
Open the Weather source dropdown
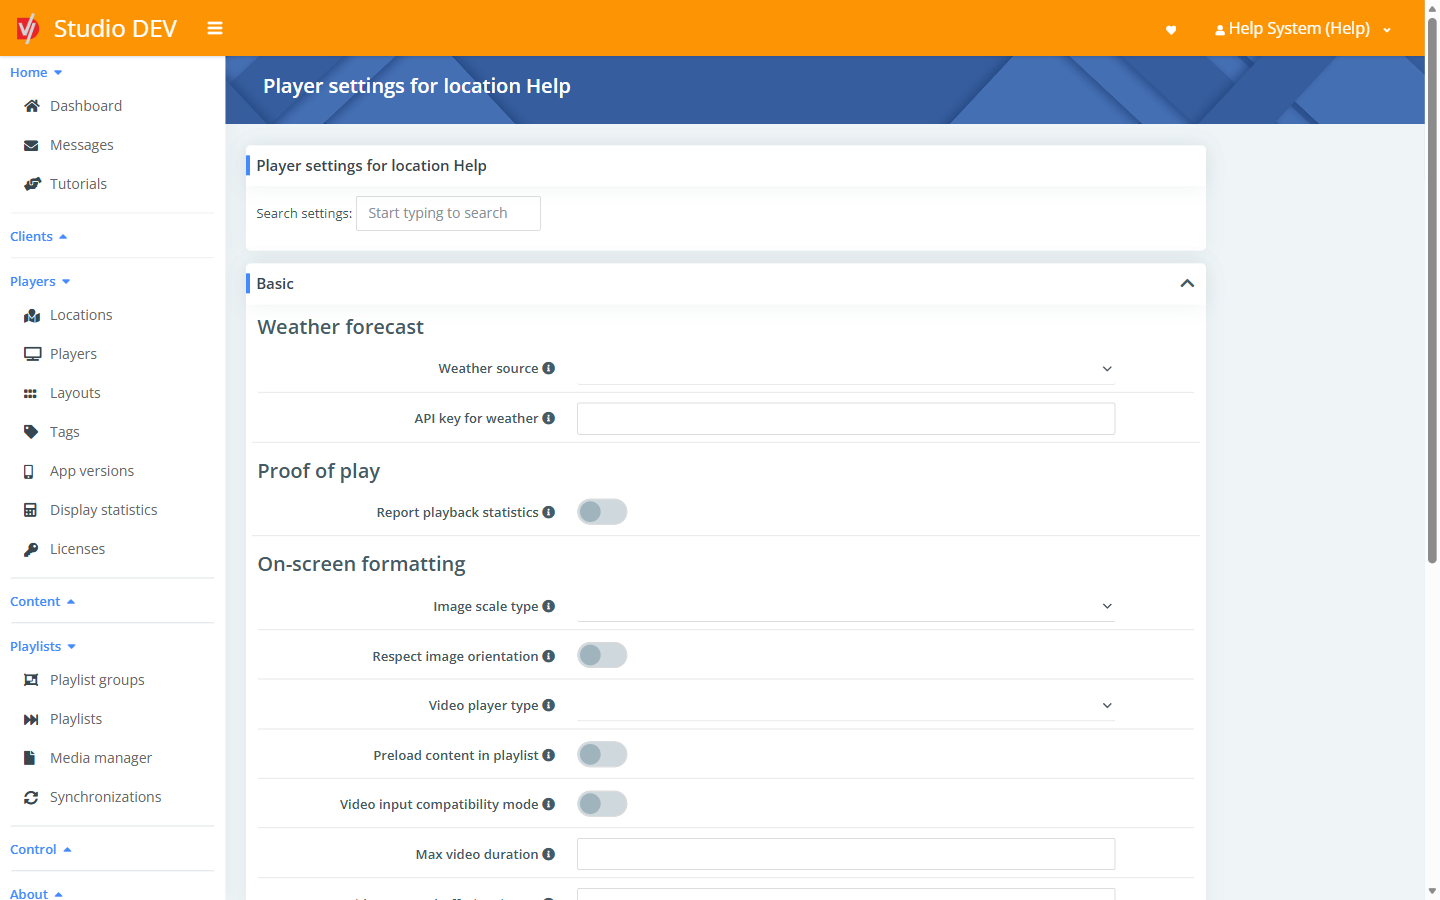846,369
